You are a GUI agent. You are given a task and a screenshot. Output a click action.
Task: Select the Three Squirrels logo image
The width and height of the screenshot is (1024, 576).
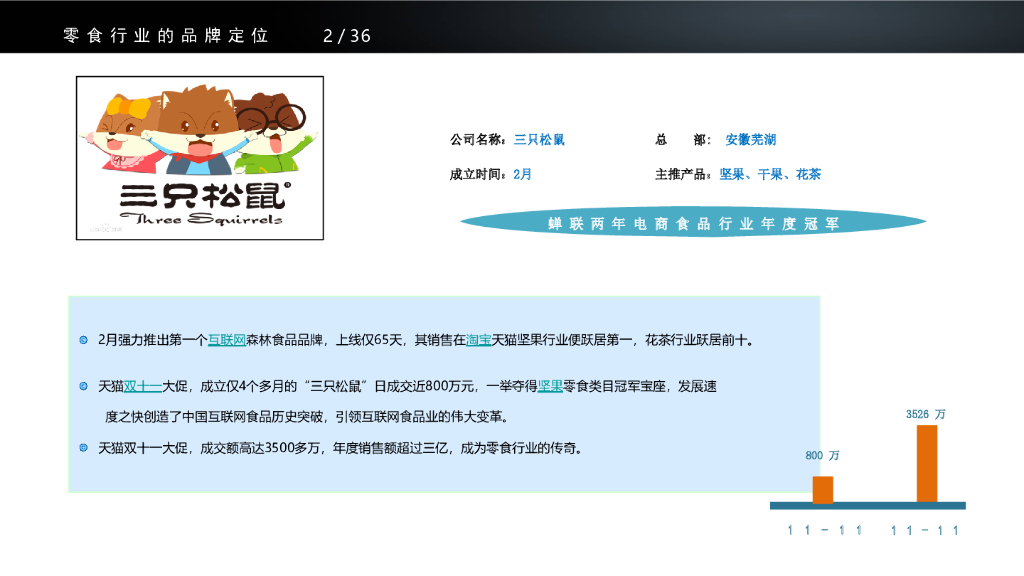[200, 158]
